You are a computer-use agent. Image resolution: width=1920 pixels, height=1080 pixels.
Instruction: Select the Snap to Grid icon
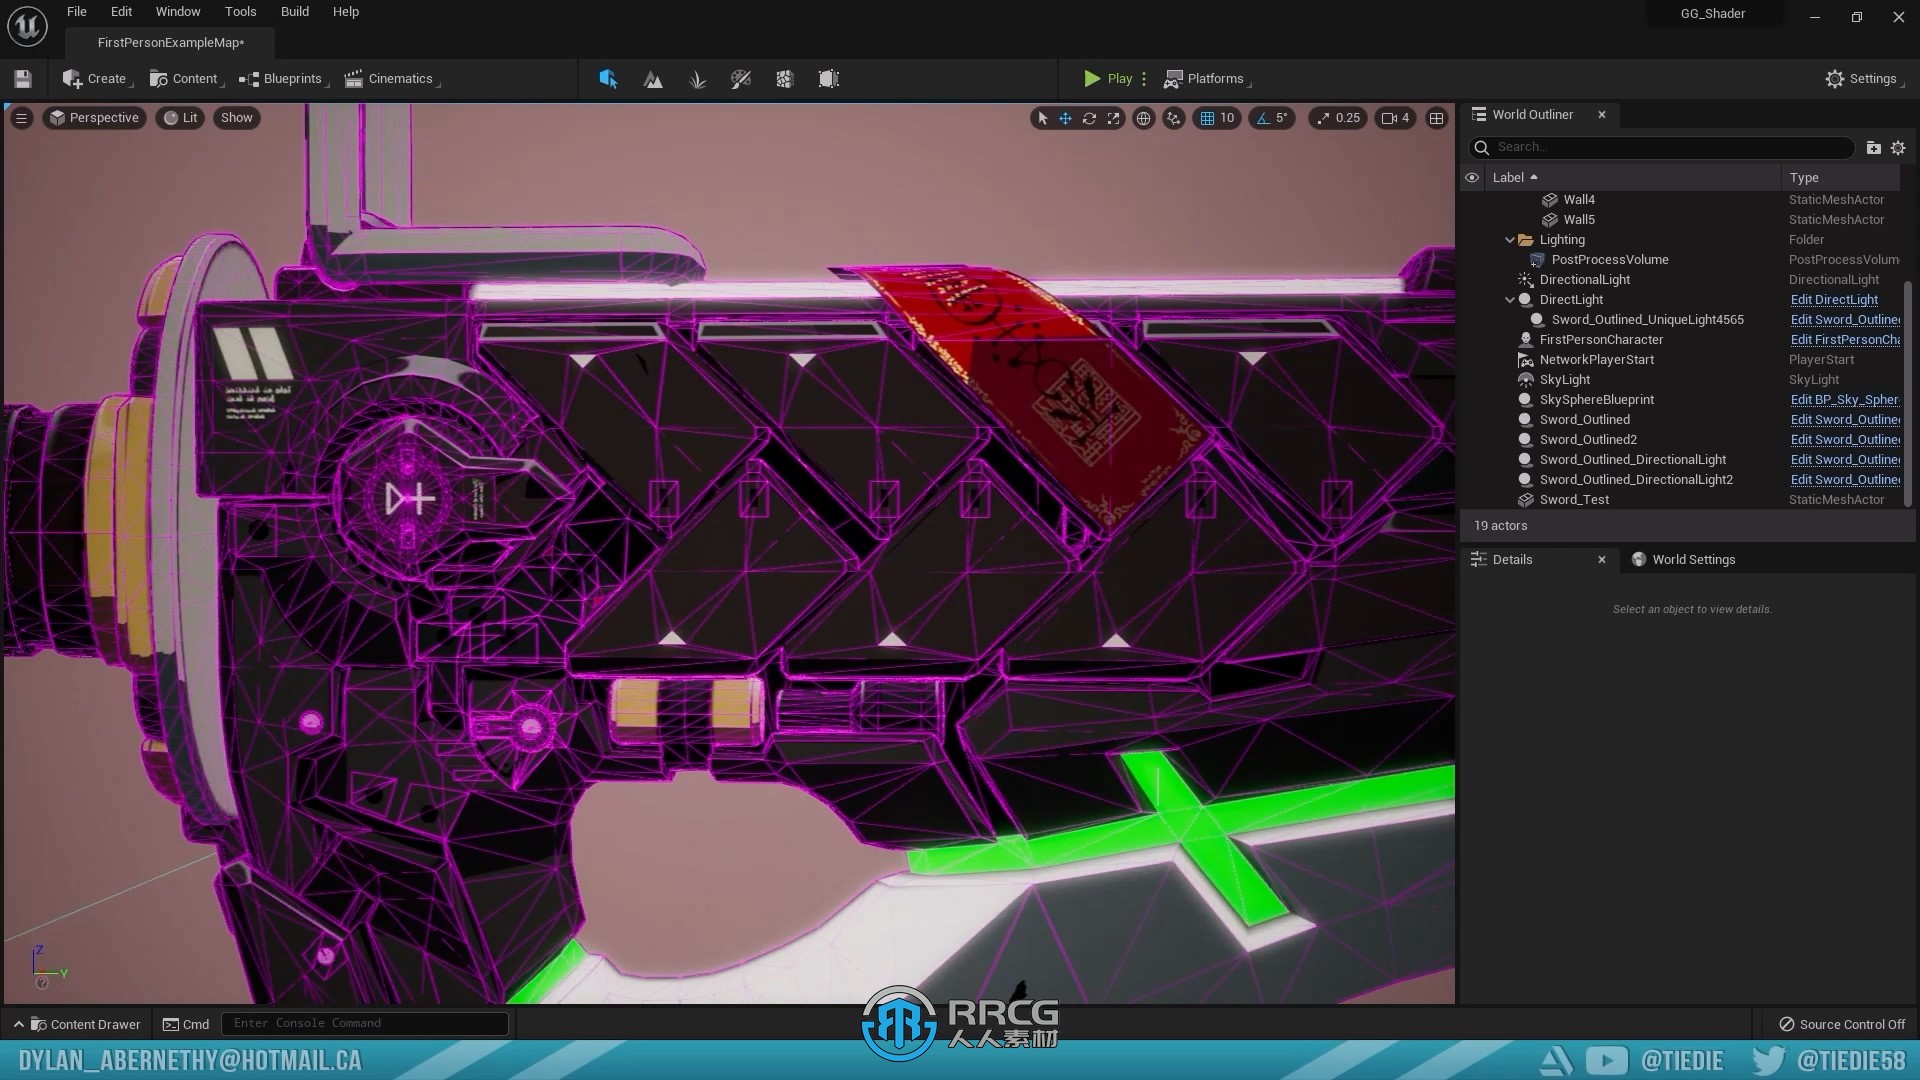1205,117
